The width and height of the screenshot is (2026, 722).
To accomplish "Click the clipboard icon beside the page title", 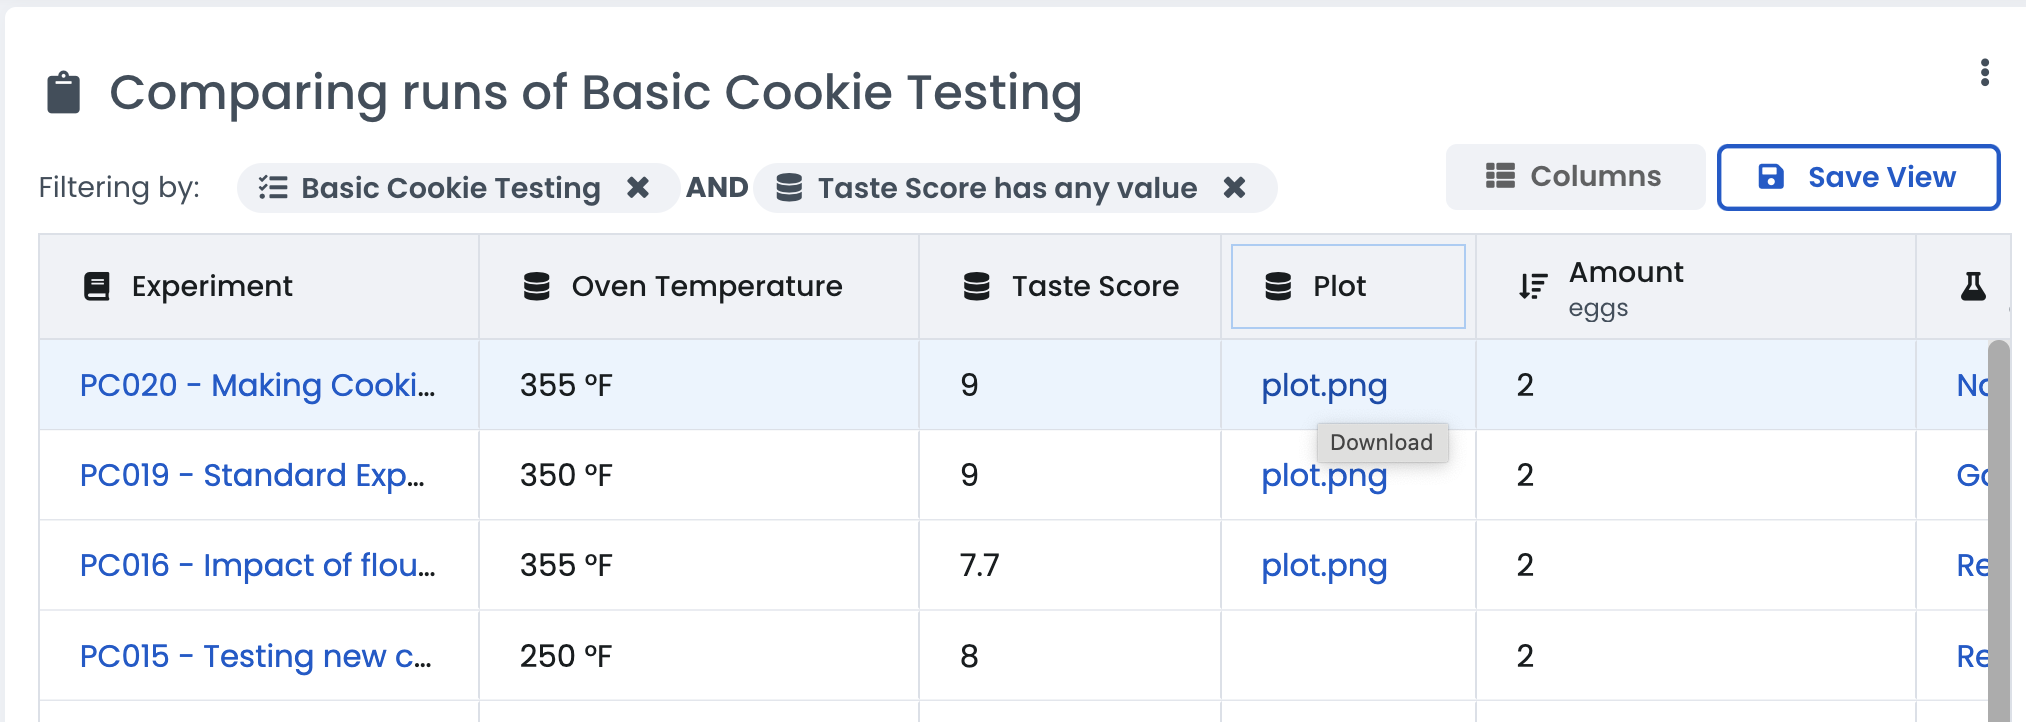I will click(x=64, y=93).
